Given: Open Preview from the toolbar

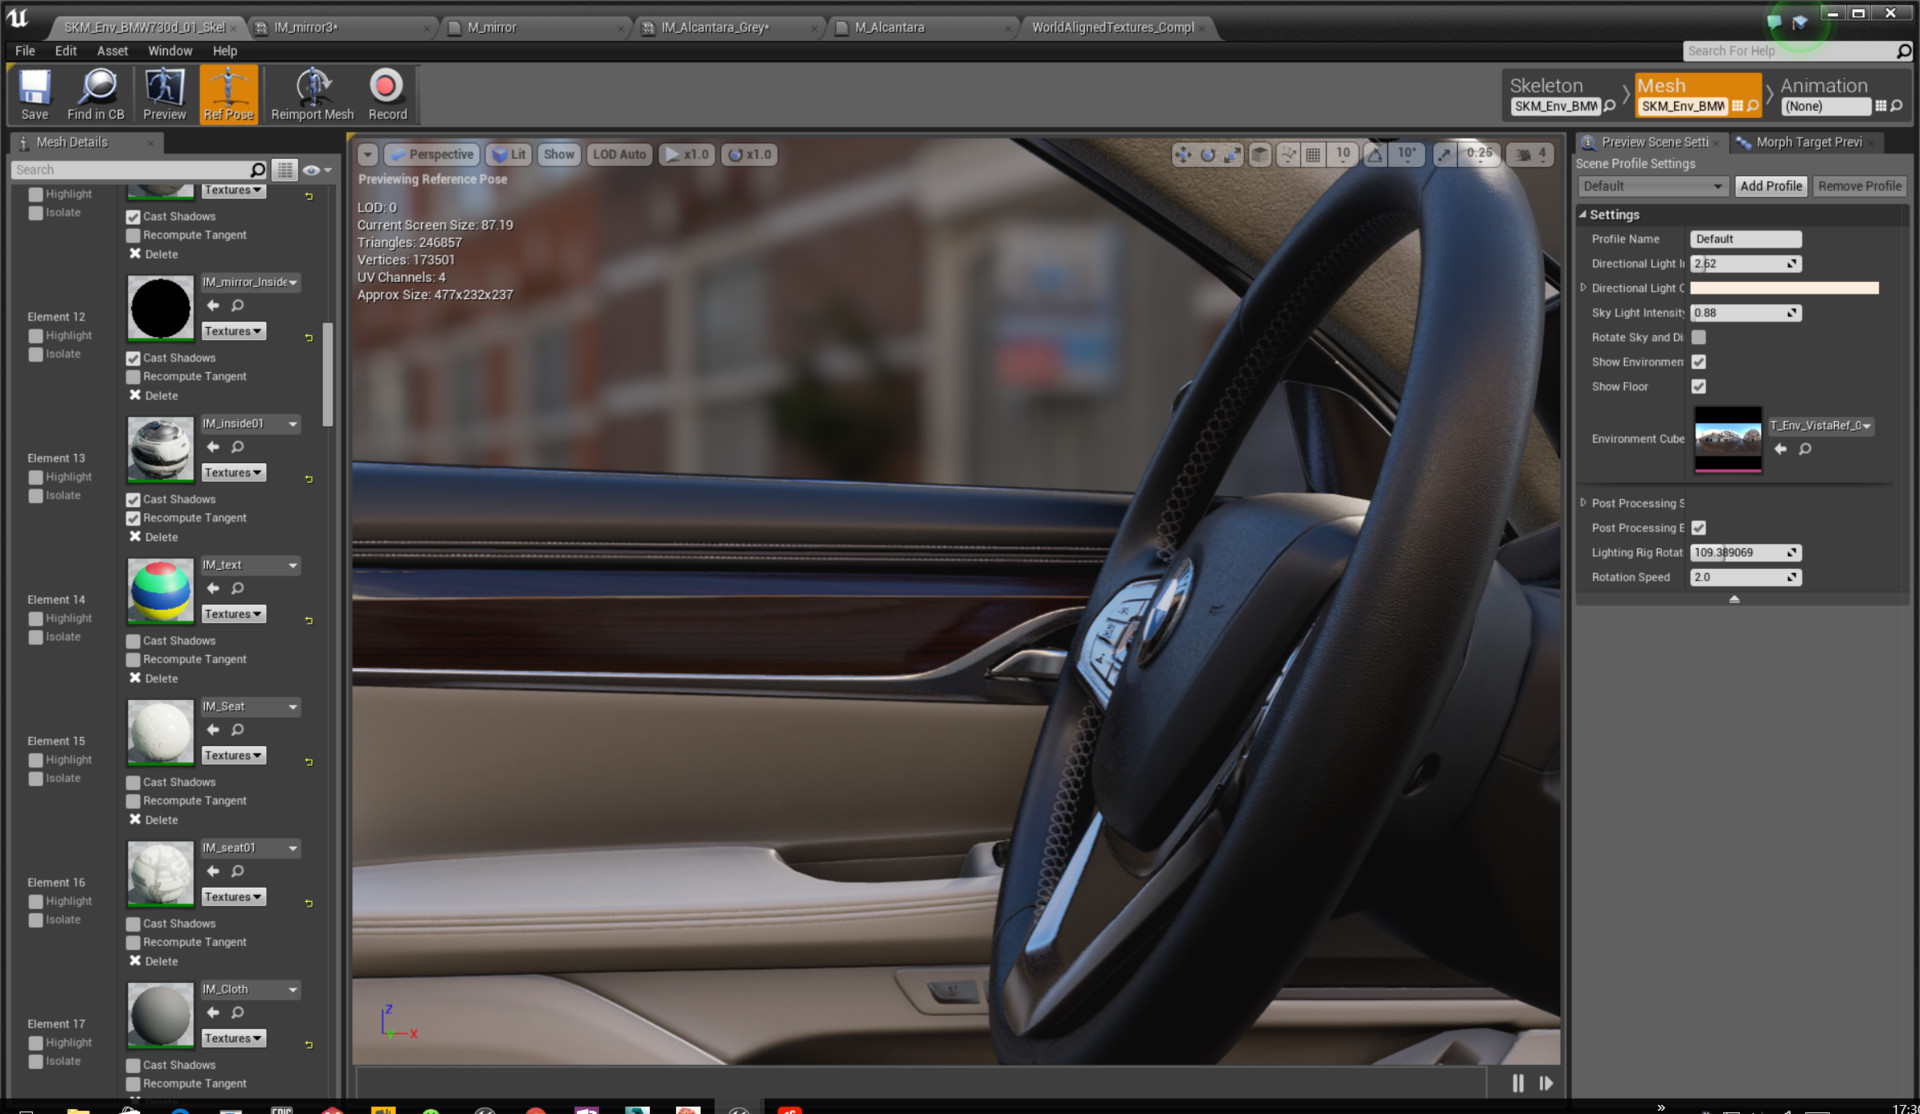Looking at the screenshot, I should [163, 93].
